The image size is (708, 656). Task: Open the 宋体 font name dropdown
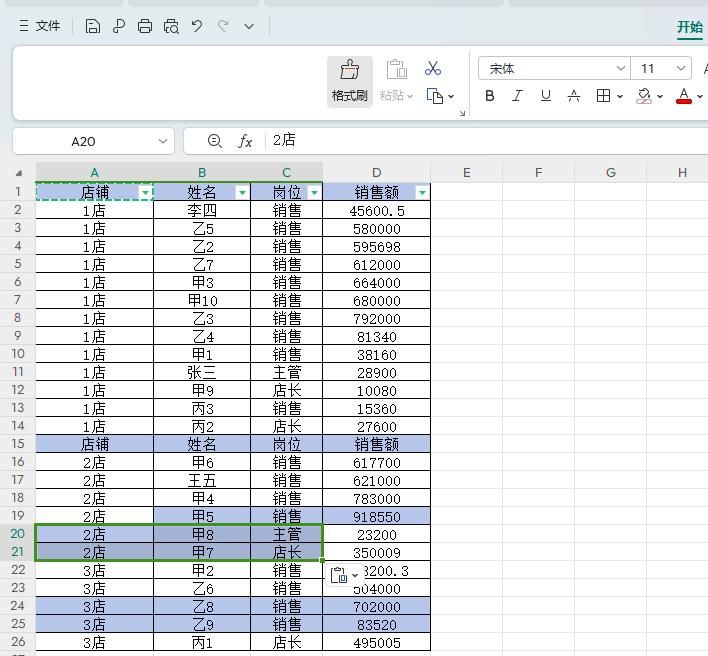[x=620, y=69]
